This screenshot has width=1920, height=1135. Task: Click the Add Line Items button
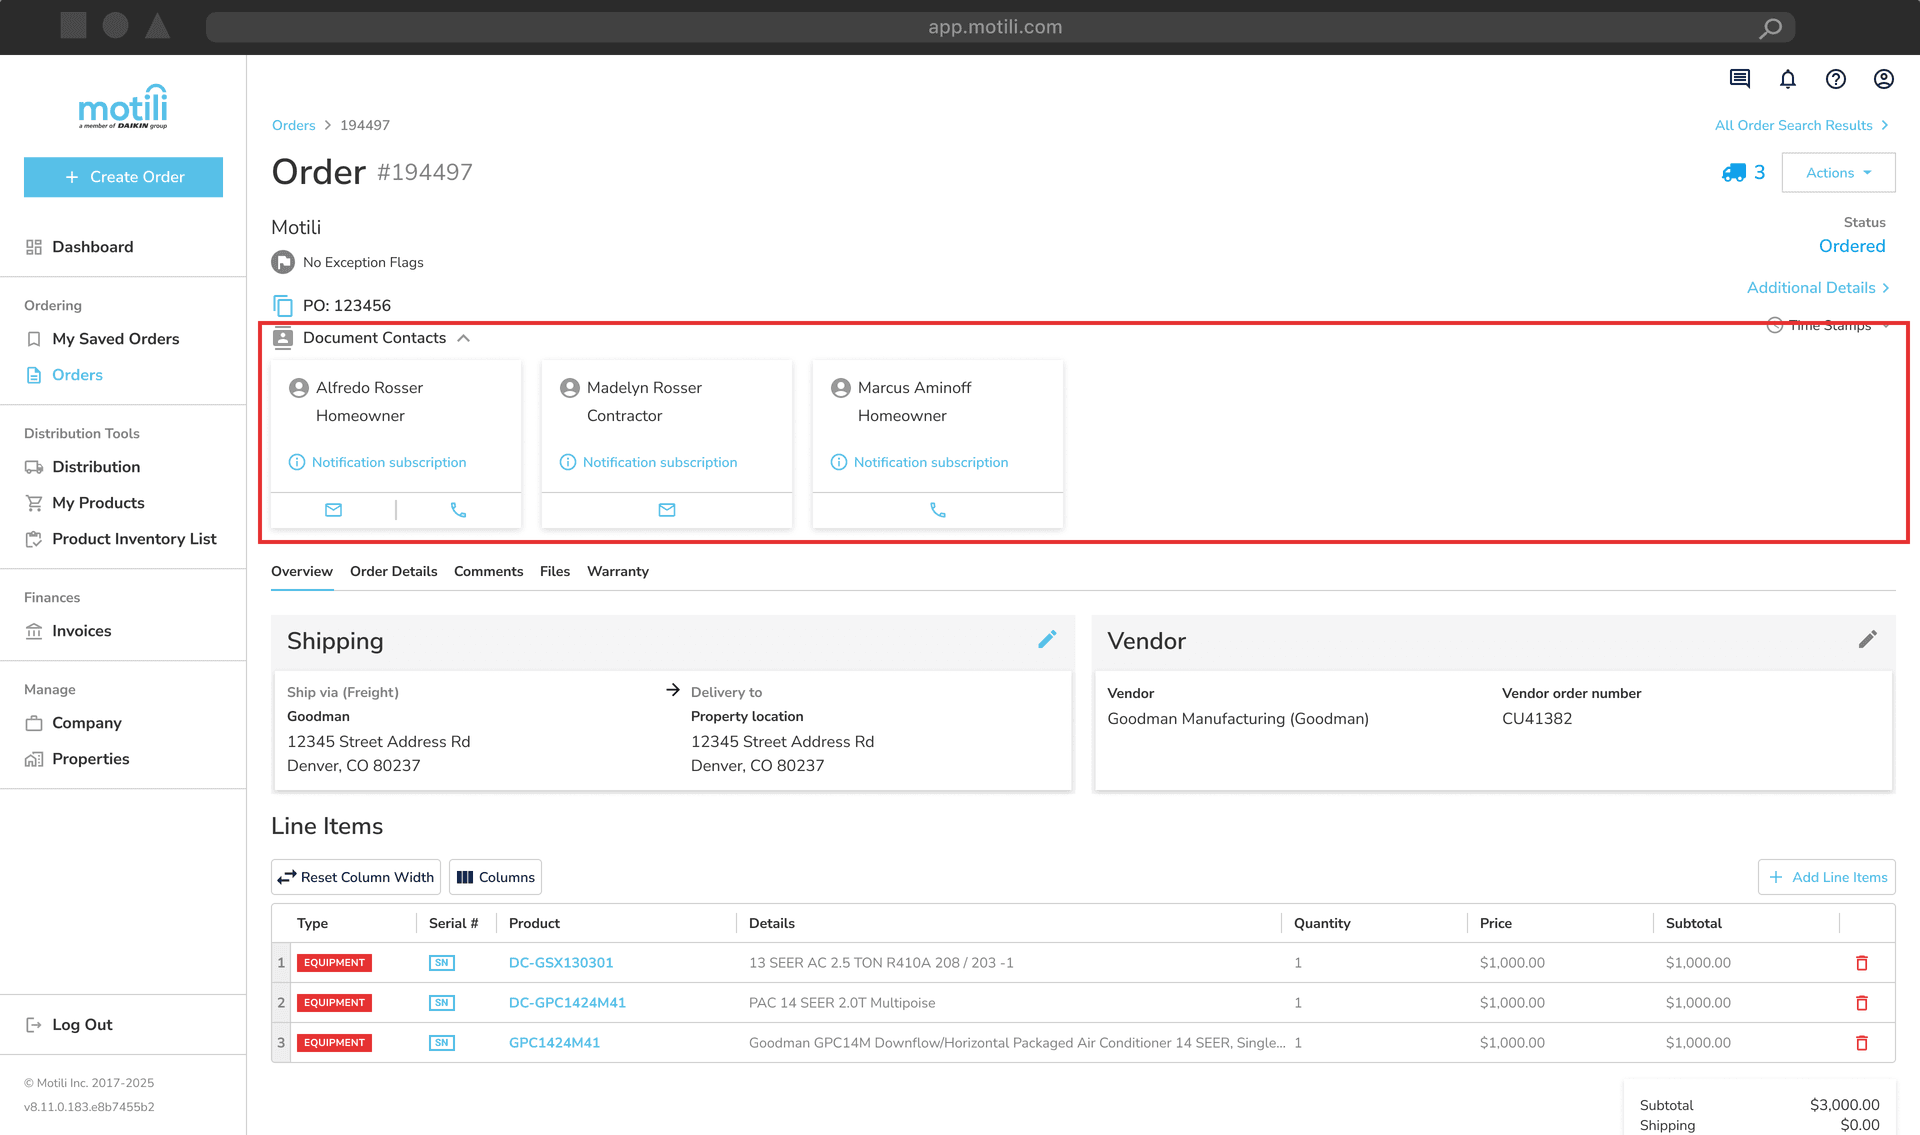tap(1826, 877)
